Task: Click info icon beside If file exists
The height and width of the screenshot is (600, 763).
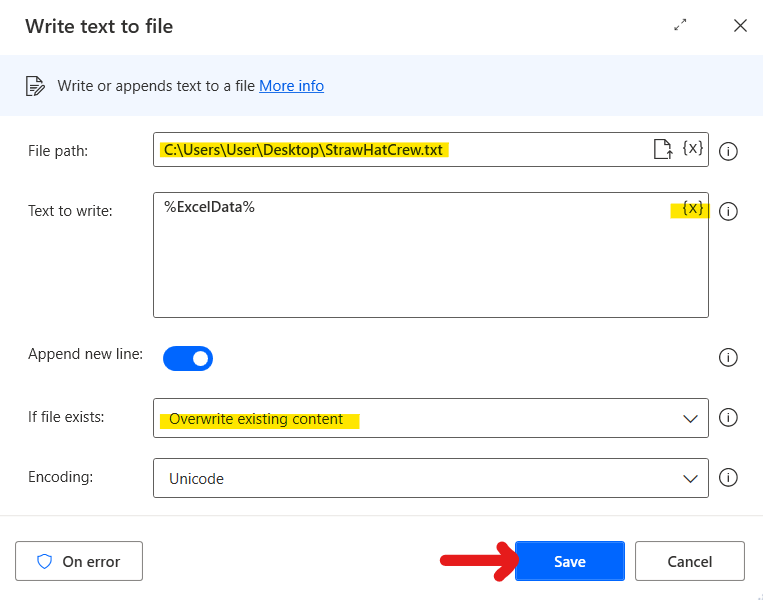Action: [x=729, y=418]
